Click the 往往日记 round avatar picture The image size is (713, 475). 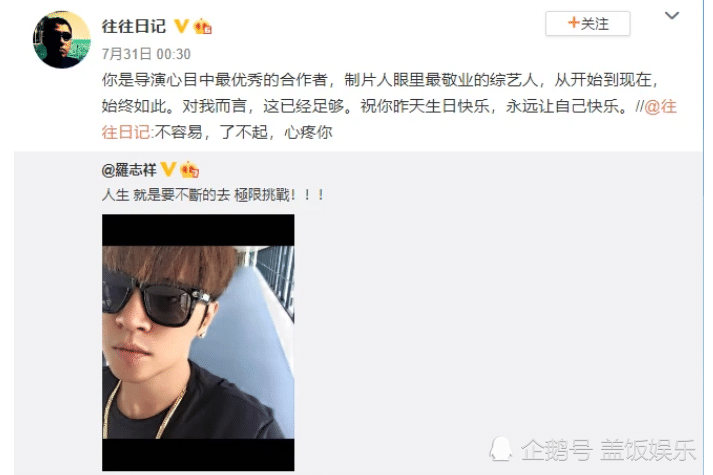point(62,40)
